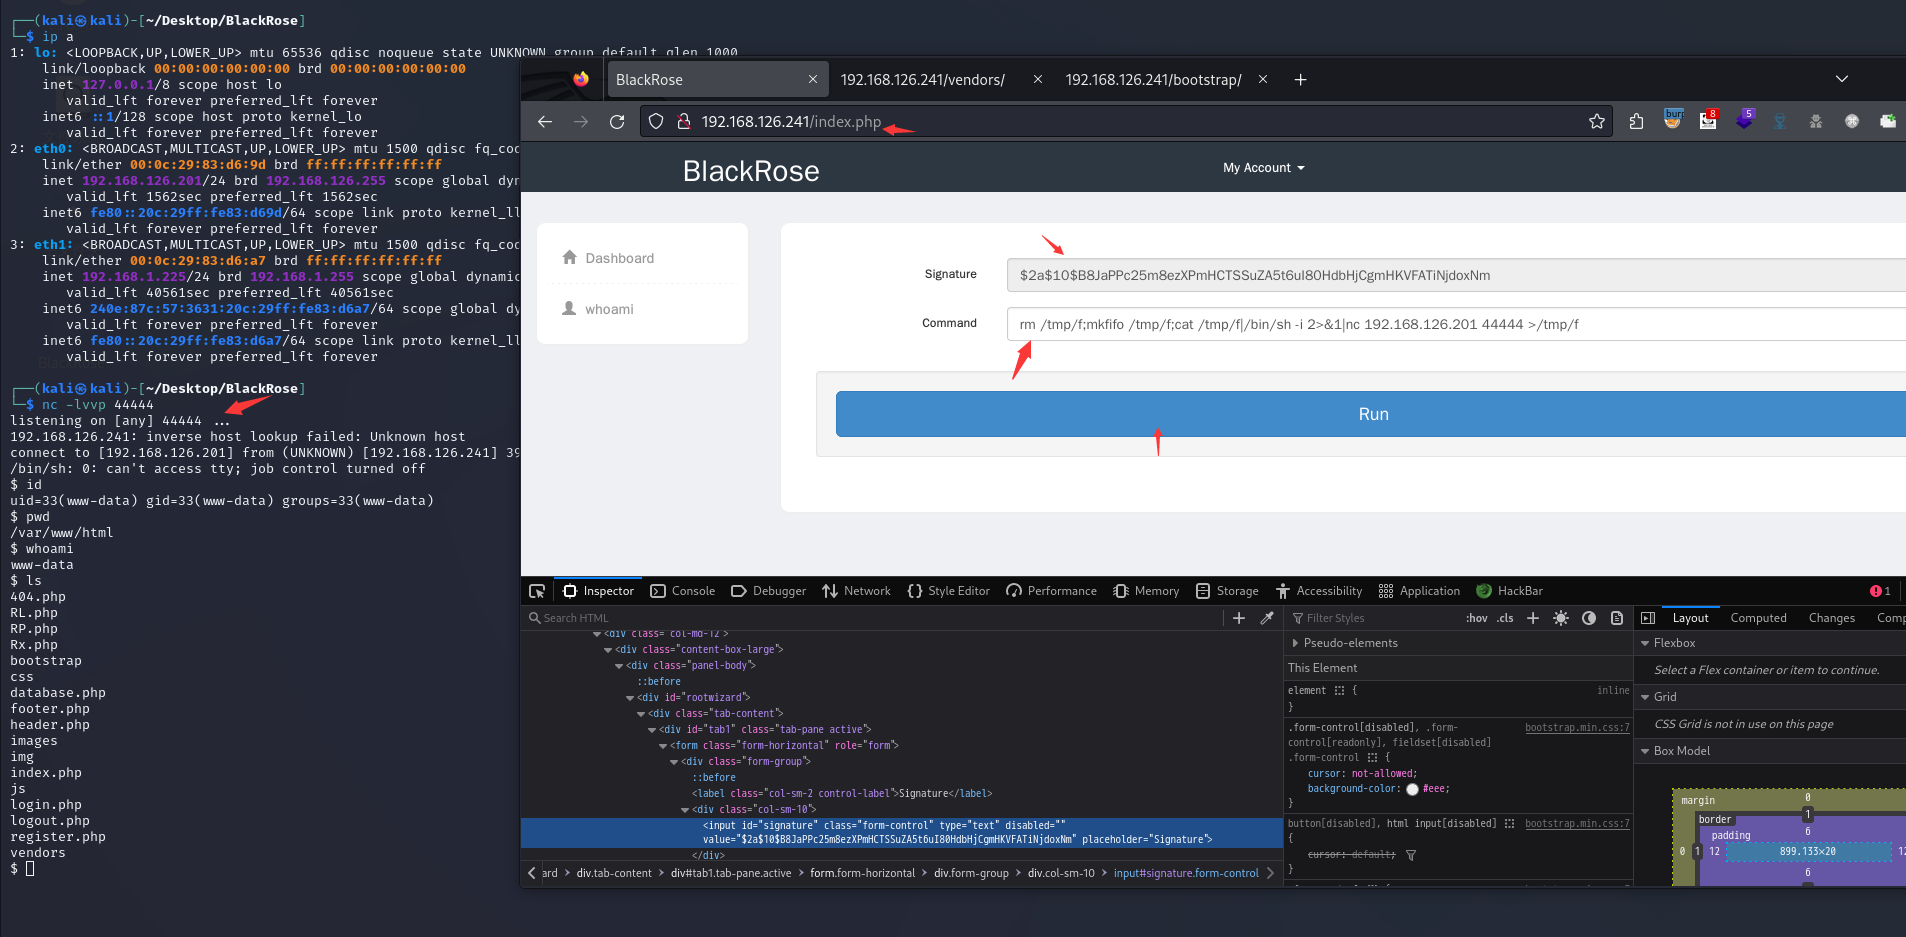Image resolution: width=1906 pixels, height=937 pixels.
Task: Go back using browser back arrow
Action: [x=545, y=121]
